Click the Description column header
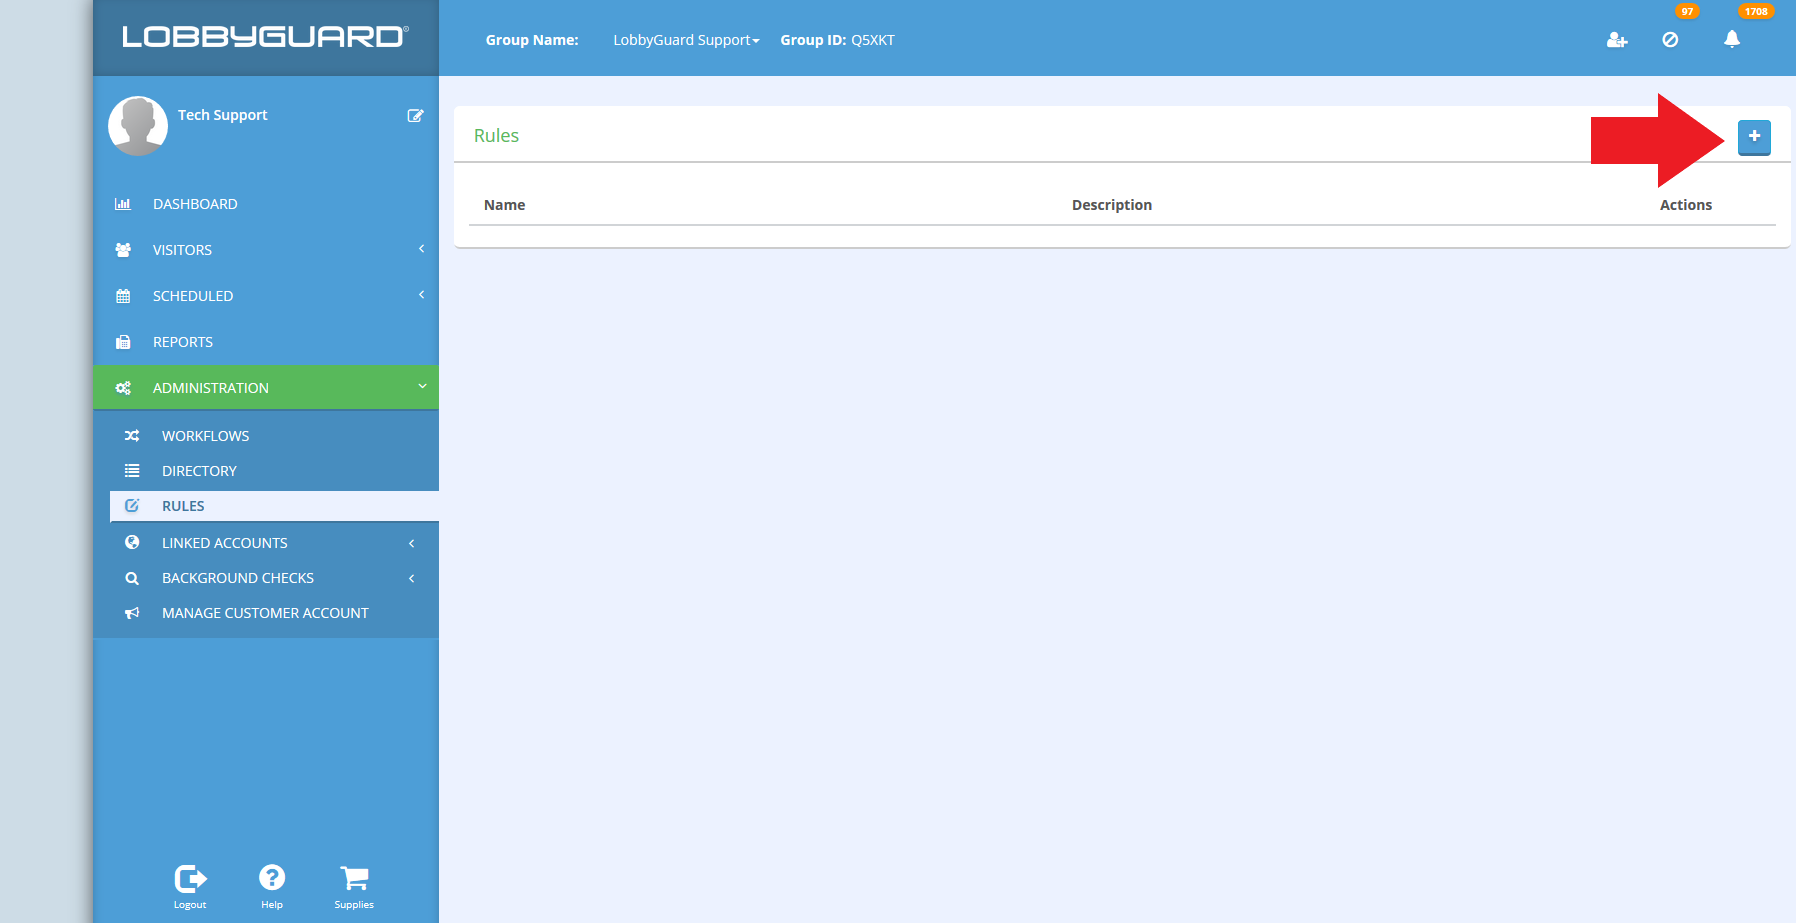 [x=1112, y=205]
